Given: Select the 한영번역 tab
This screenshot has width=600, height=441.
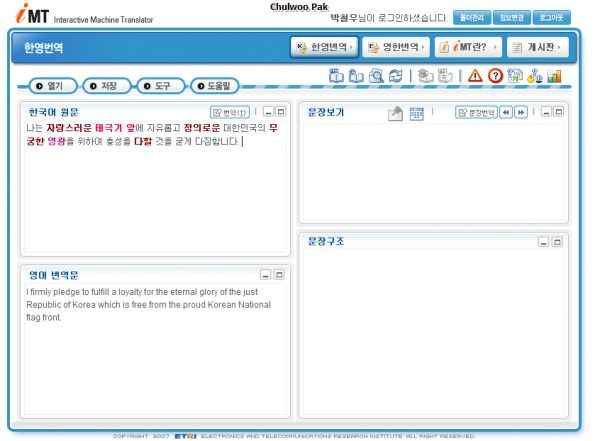Looking at the screenshot, I should [x=324, y=47].
